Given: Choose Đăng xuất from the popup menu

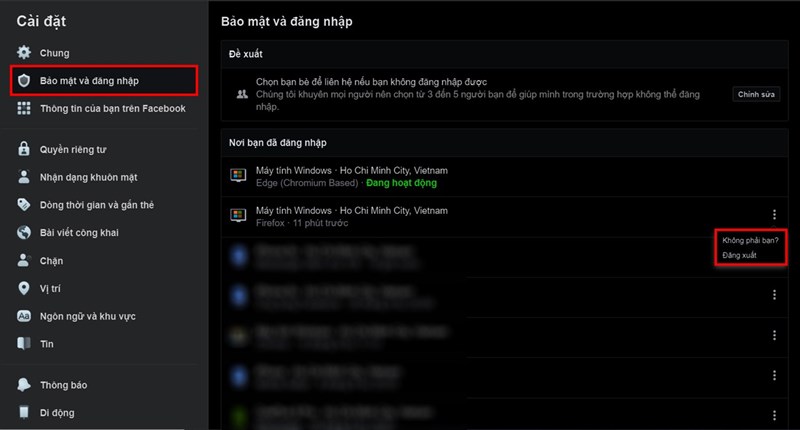Looking at the screenshot, I should click(739, 255).
